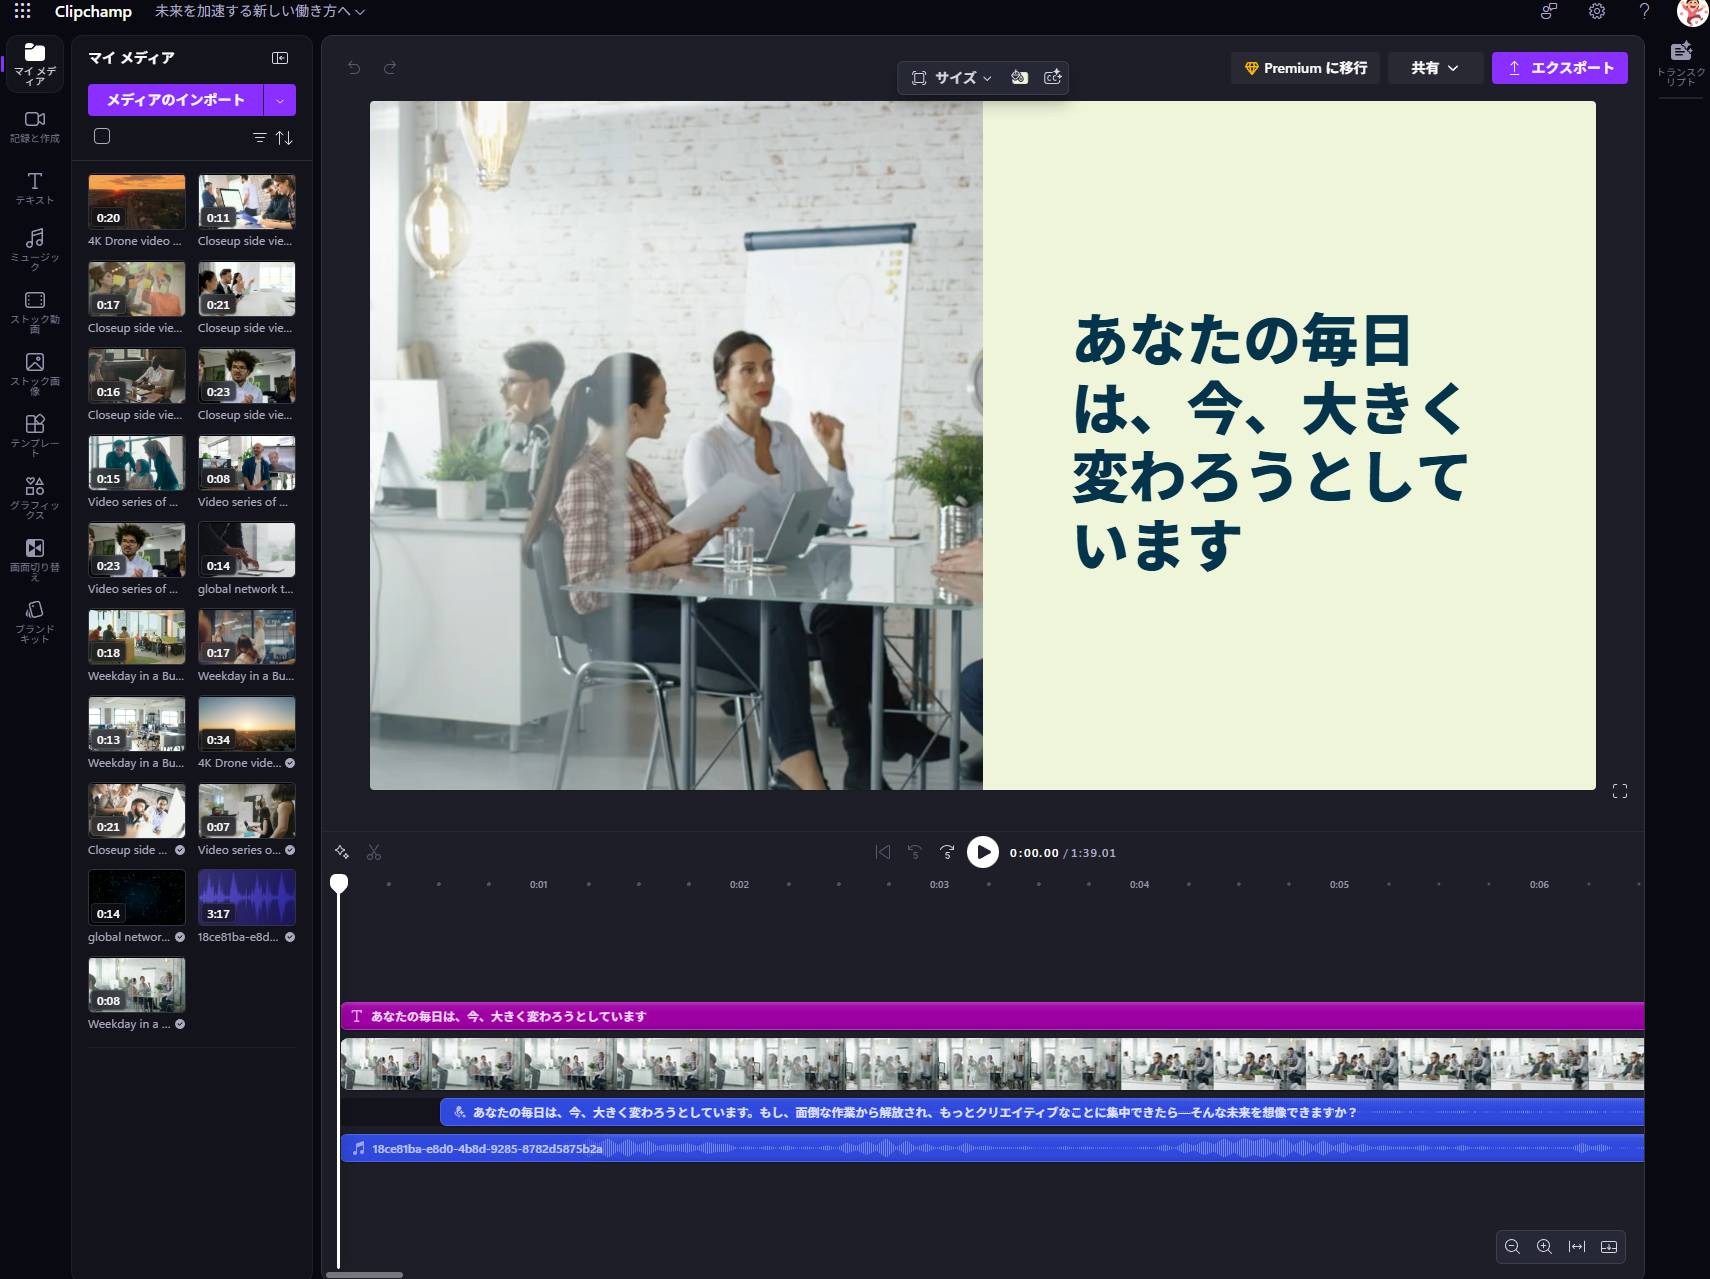Collapse the マイ メディア panel
This screenshot has width=1710, height=1279.
(x=280, y=58)
